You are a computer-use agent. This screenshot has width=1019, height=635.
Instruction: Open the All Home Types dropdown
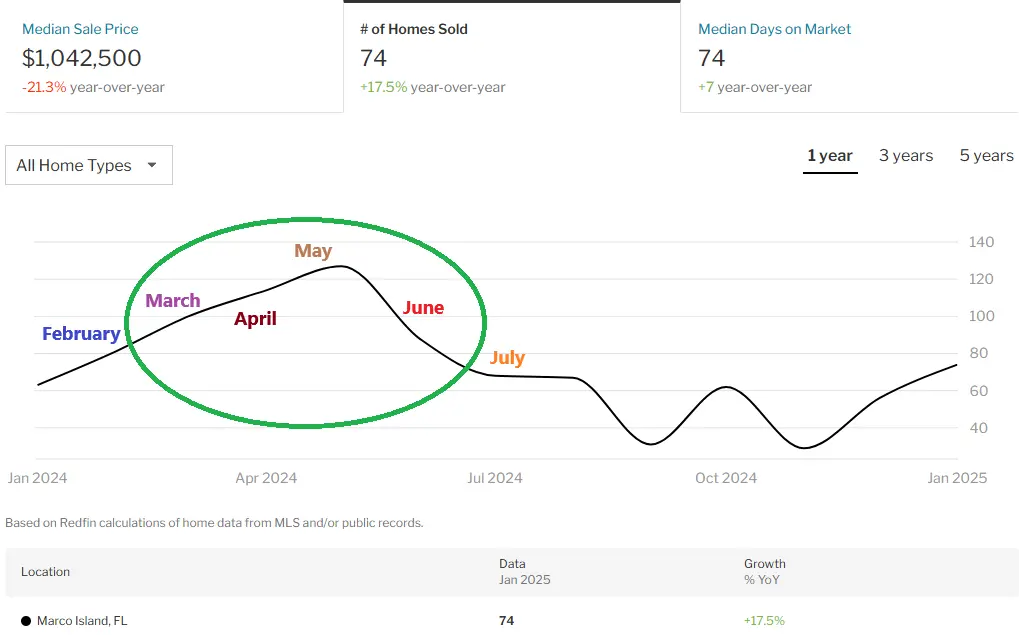88,166
